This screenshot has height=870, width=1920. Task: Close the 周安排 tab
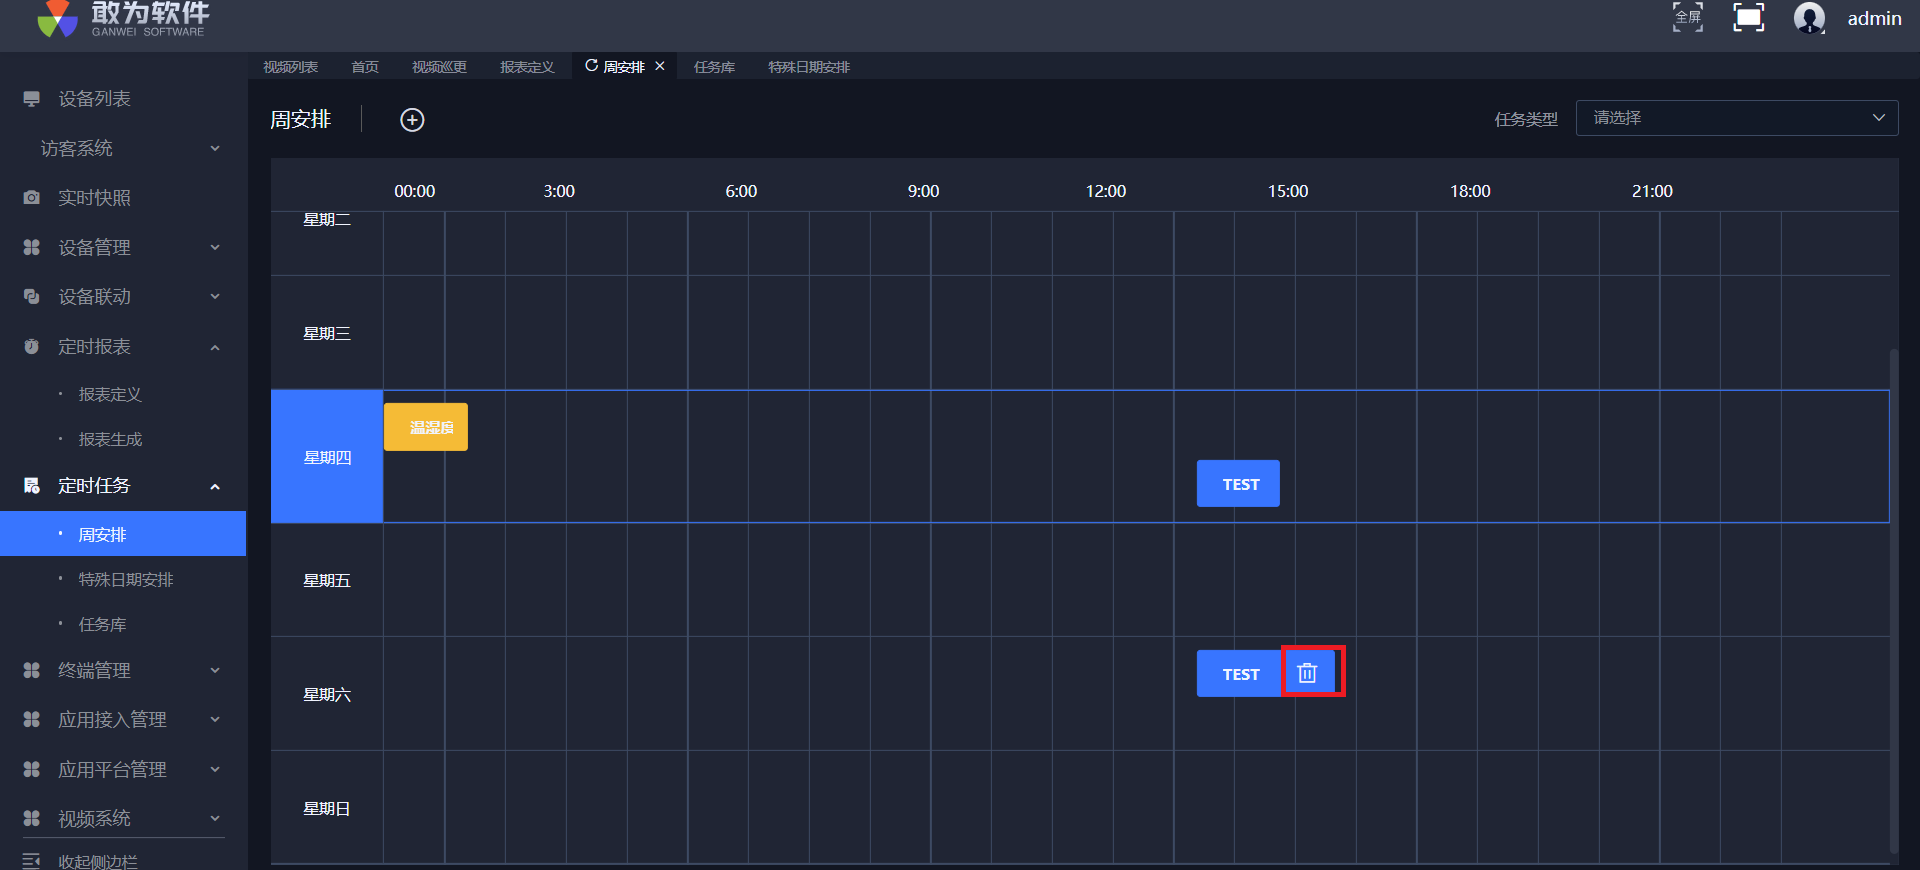pos(660,66)
